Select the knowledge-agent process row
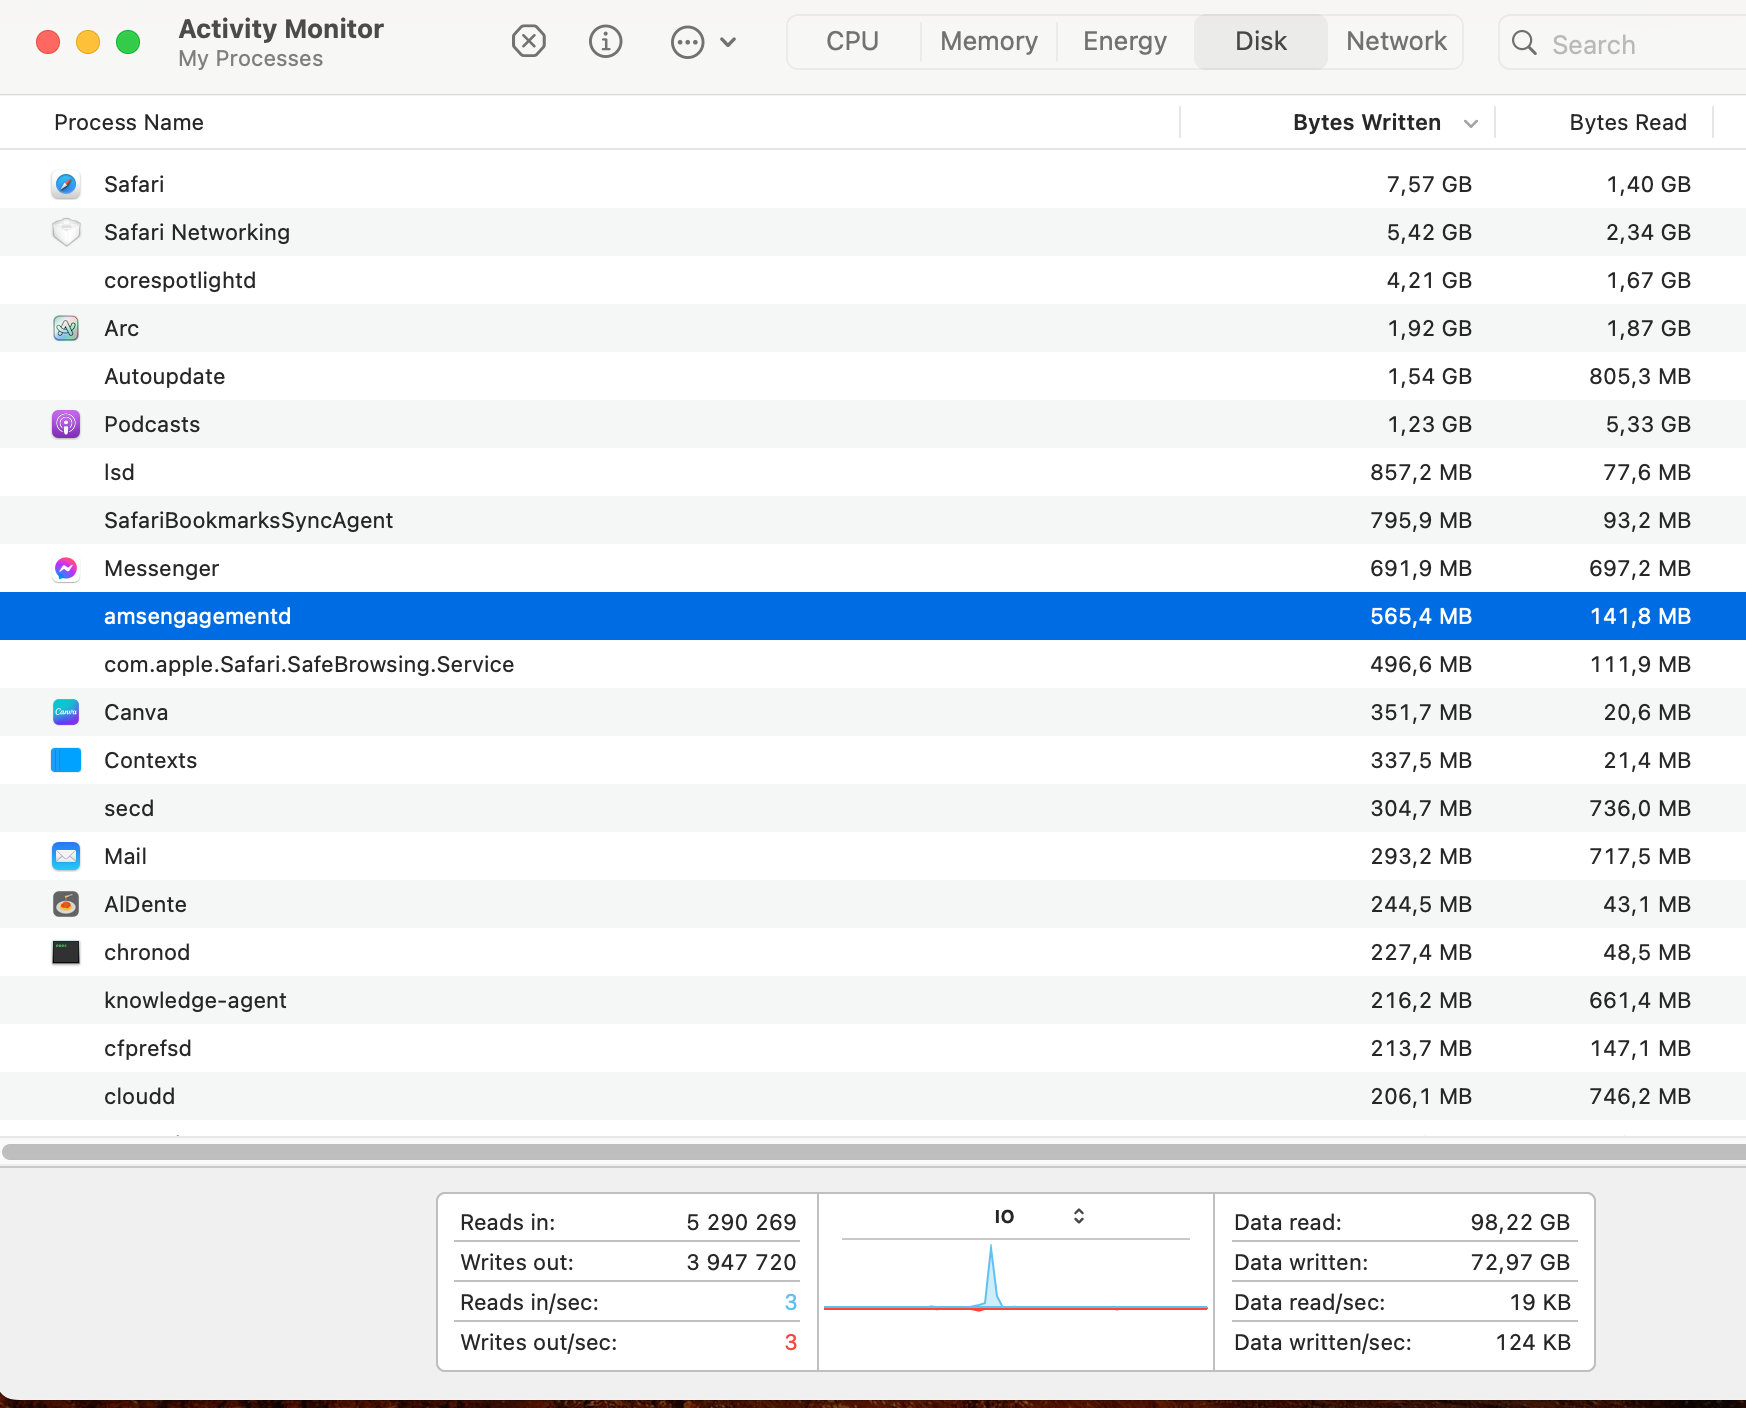1746x1408 pixels. [873, 1000]
